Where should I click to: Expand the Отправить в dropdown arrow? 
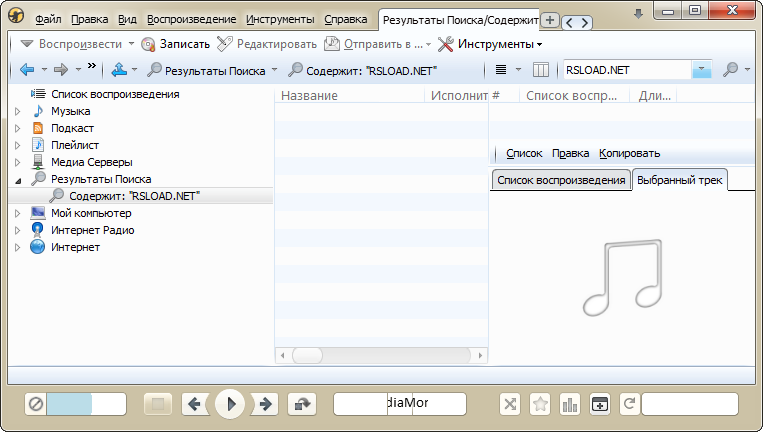428,44
